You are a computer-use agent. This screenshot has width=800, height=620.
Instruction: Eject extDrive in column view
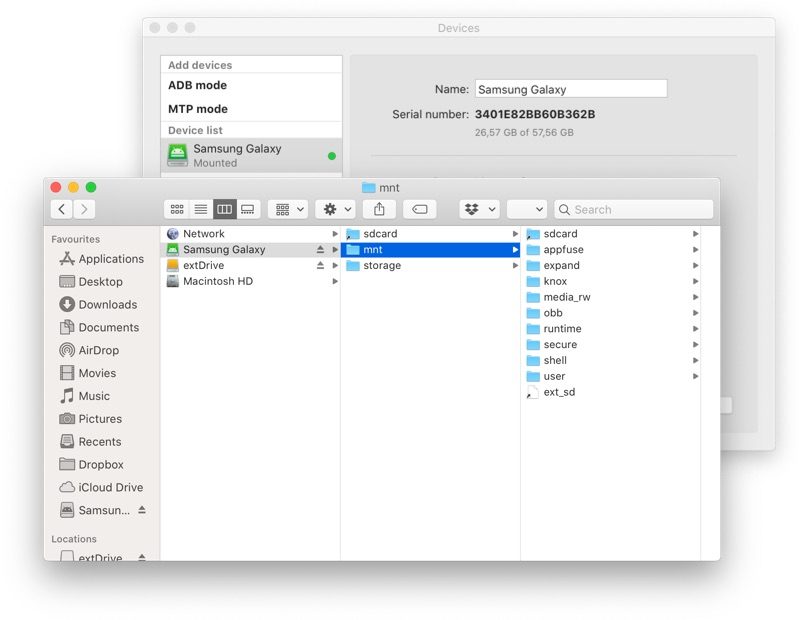click(320, 265)
